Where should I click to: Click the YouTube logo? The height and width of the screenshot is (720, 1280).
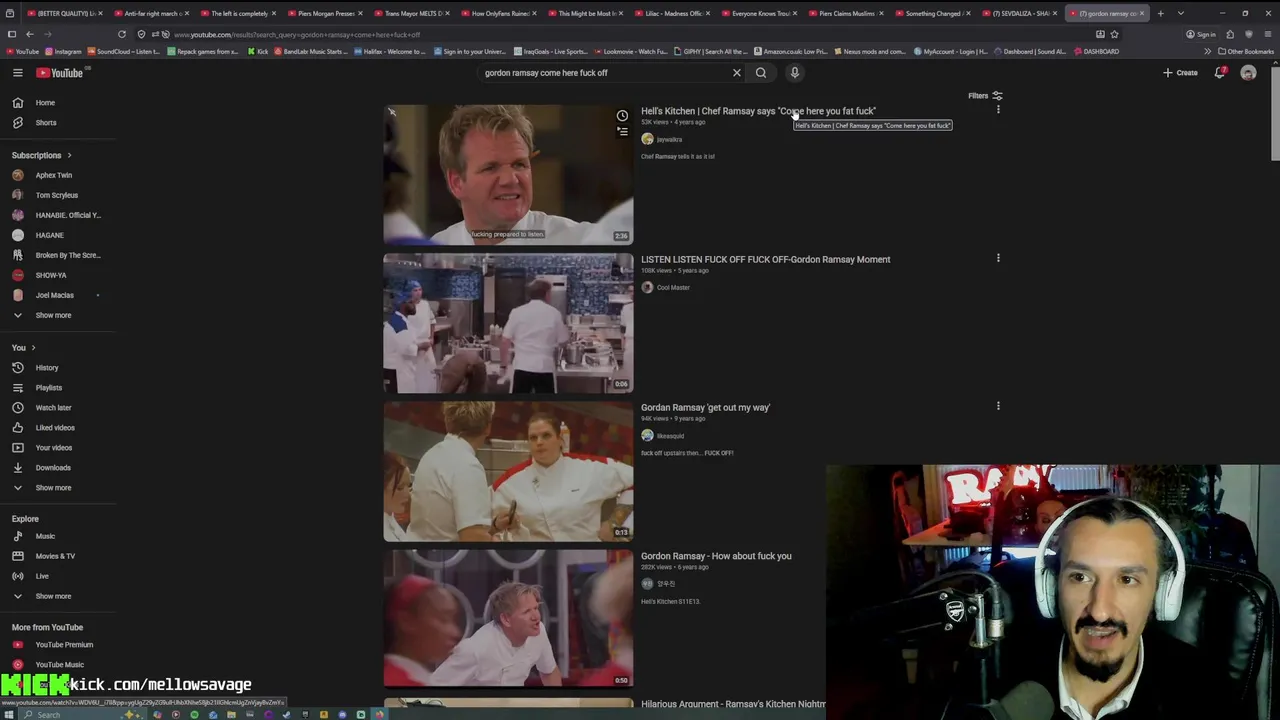60,72
